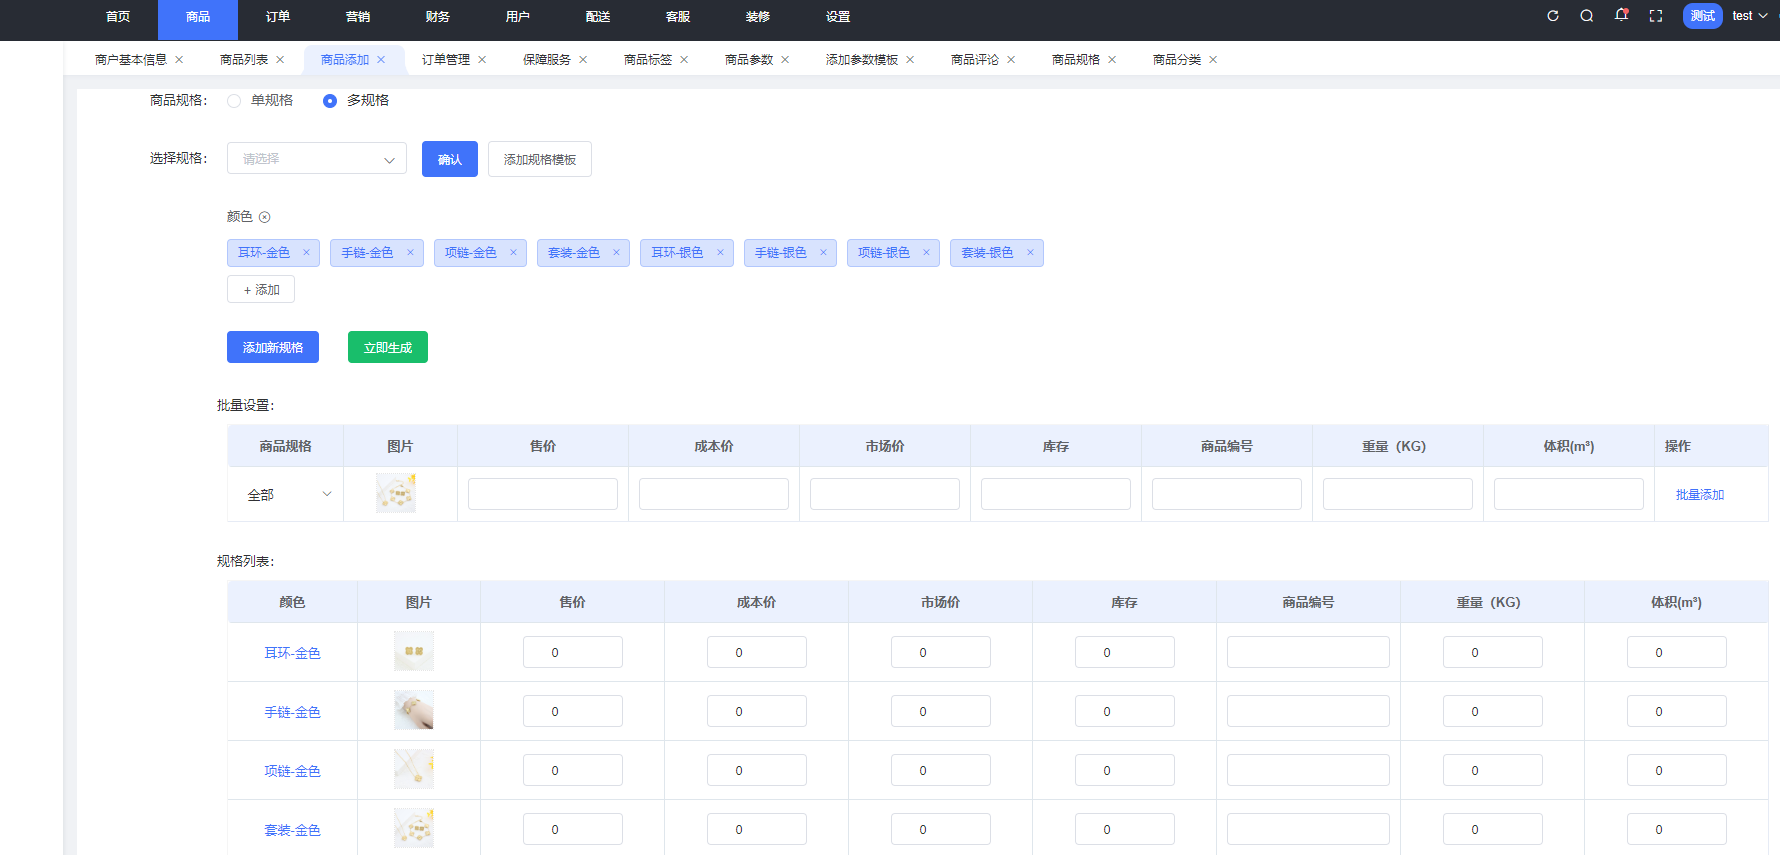Focus the 手链-金色 row 商品编号 field

point(1308,711)
